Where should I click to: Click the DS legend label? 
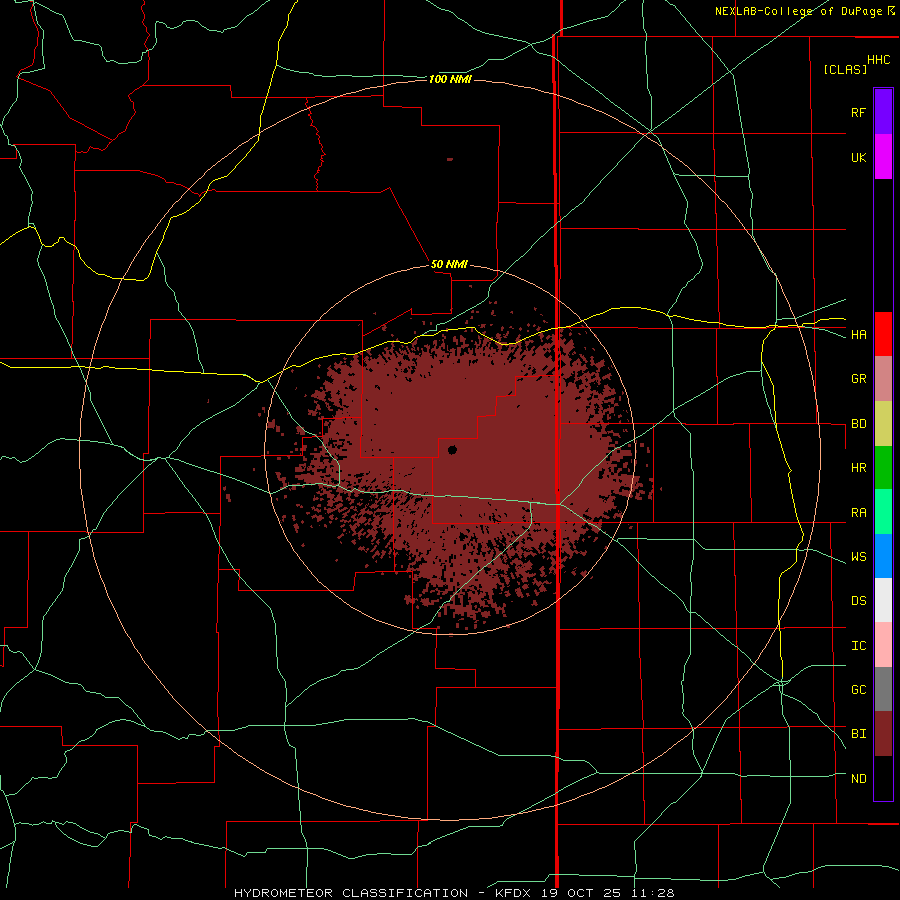coord(858,601)
